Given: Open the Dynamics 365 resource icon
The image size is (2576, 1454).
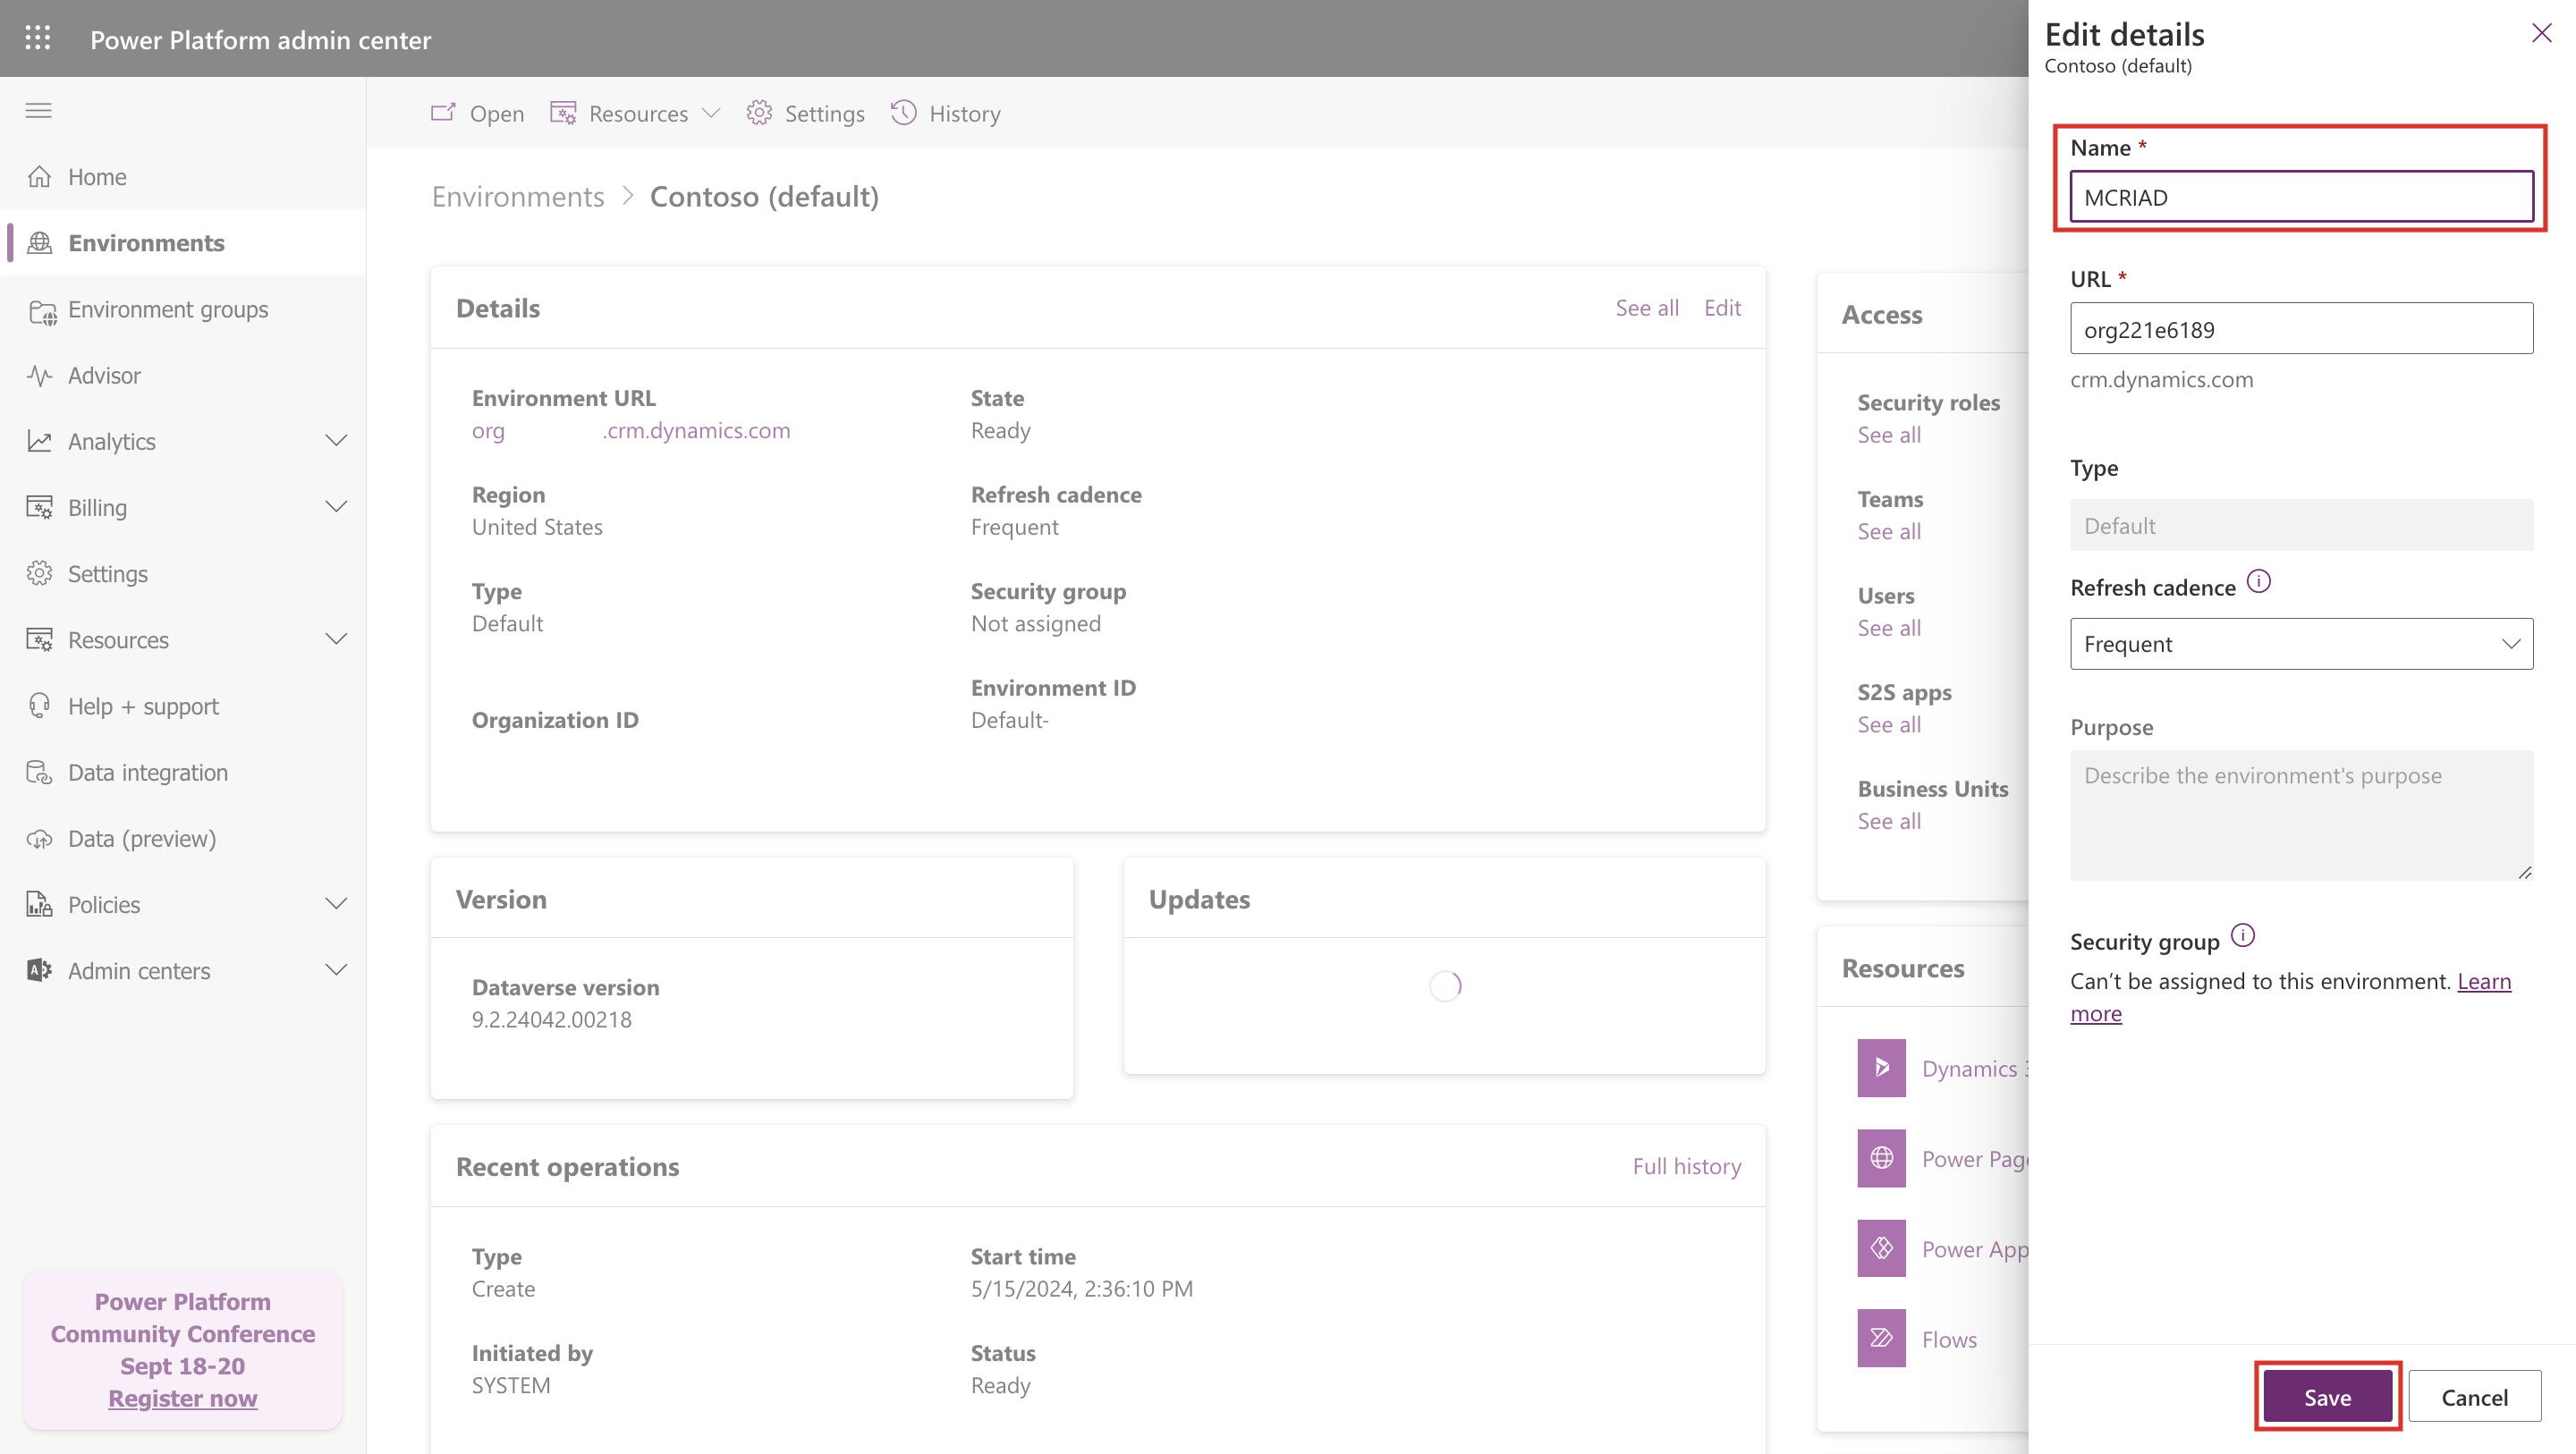Looking at the screenshot, I should click(1880, 1068).
